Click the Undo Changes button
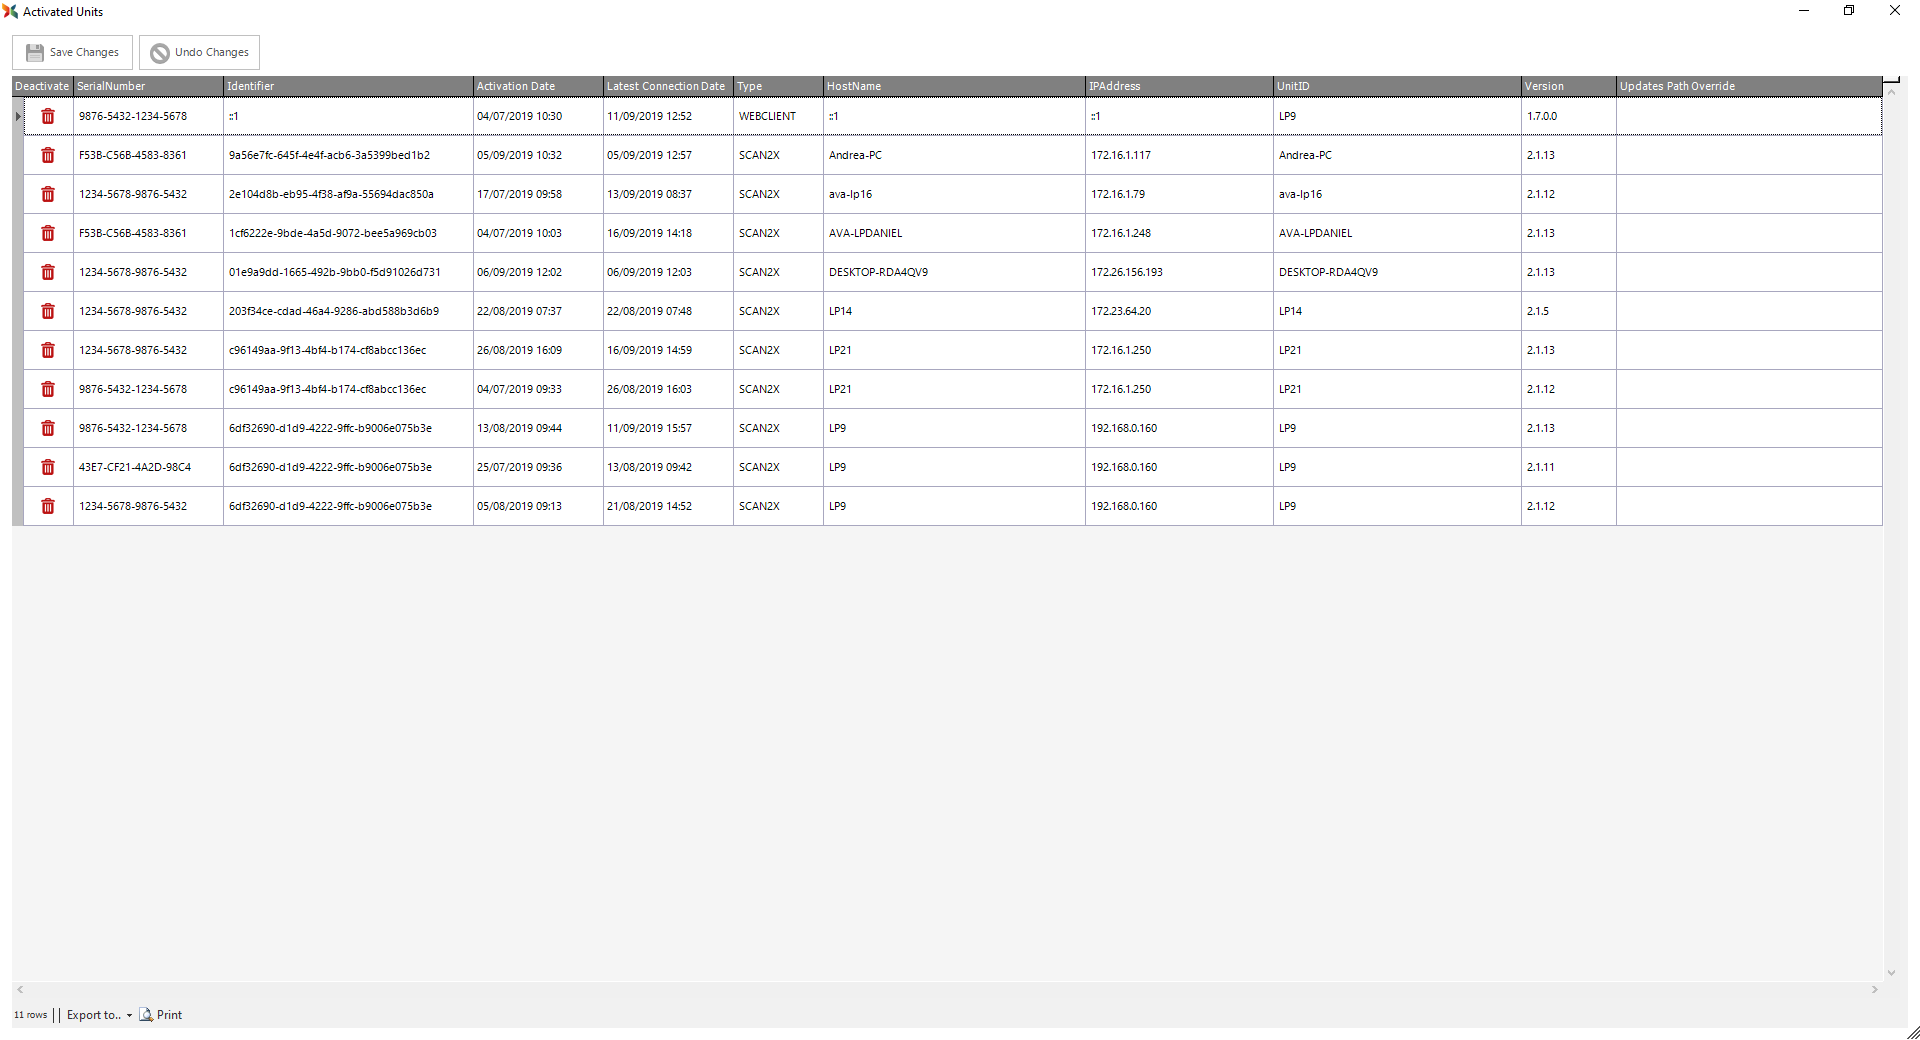The image size is (1920, 1040). [x=200, y=52]
